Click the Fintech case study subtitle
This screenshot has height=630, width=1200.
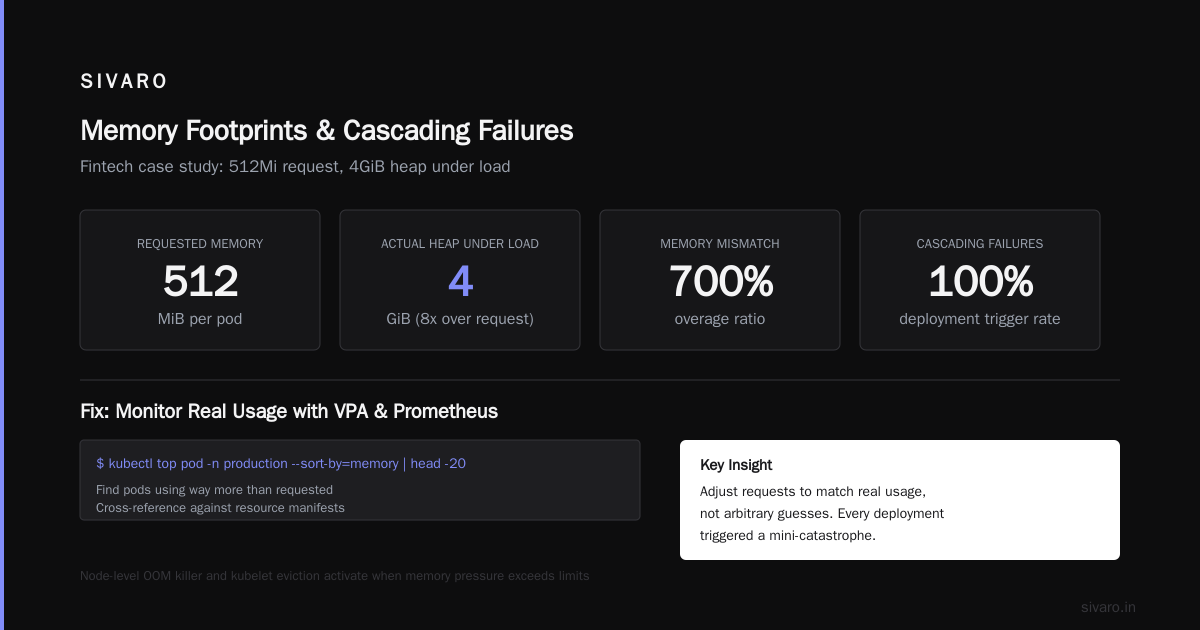tap(295, 167)
